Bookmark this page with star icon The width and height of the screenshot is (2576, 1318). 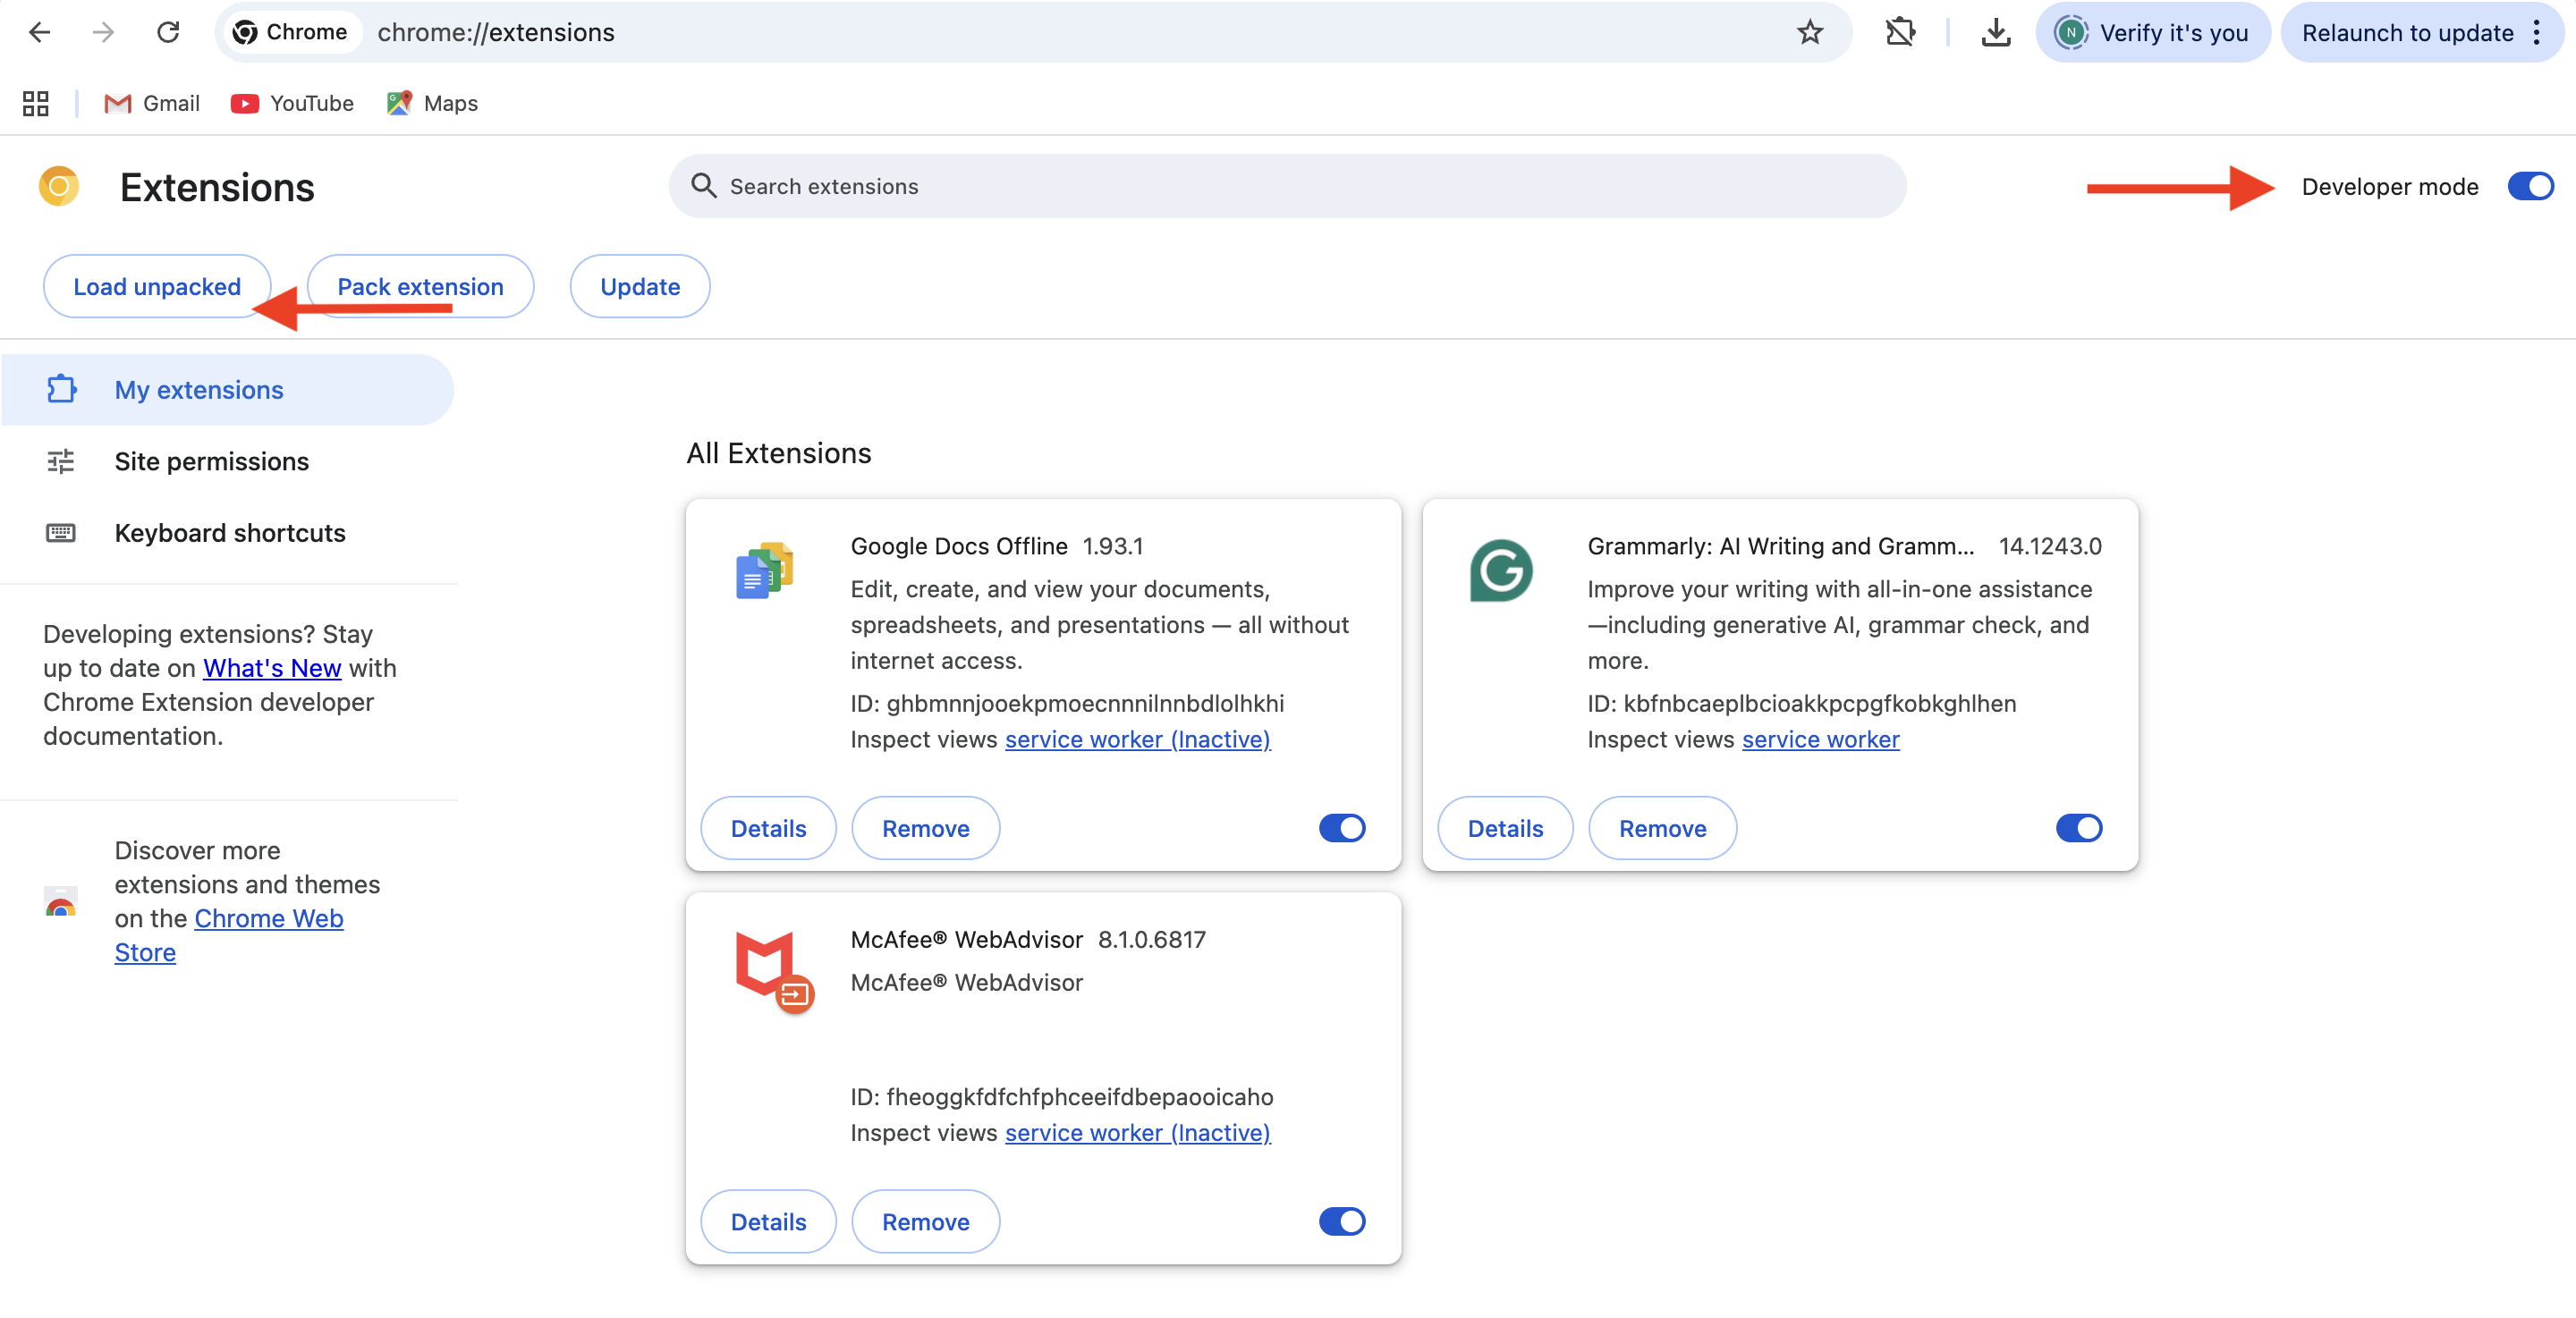[1810, 33]
